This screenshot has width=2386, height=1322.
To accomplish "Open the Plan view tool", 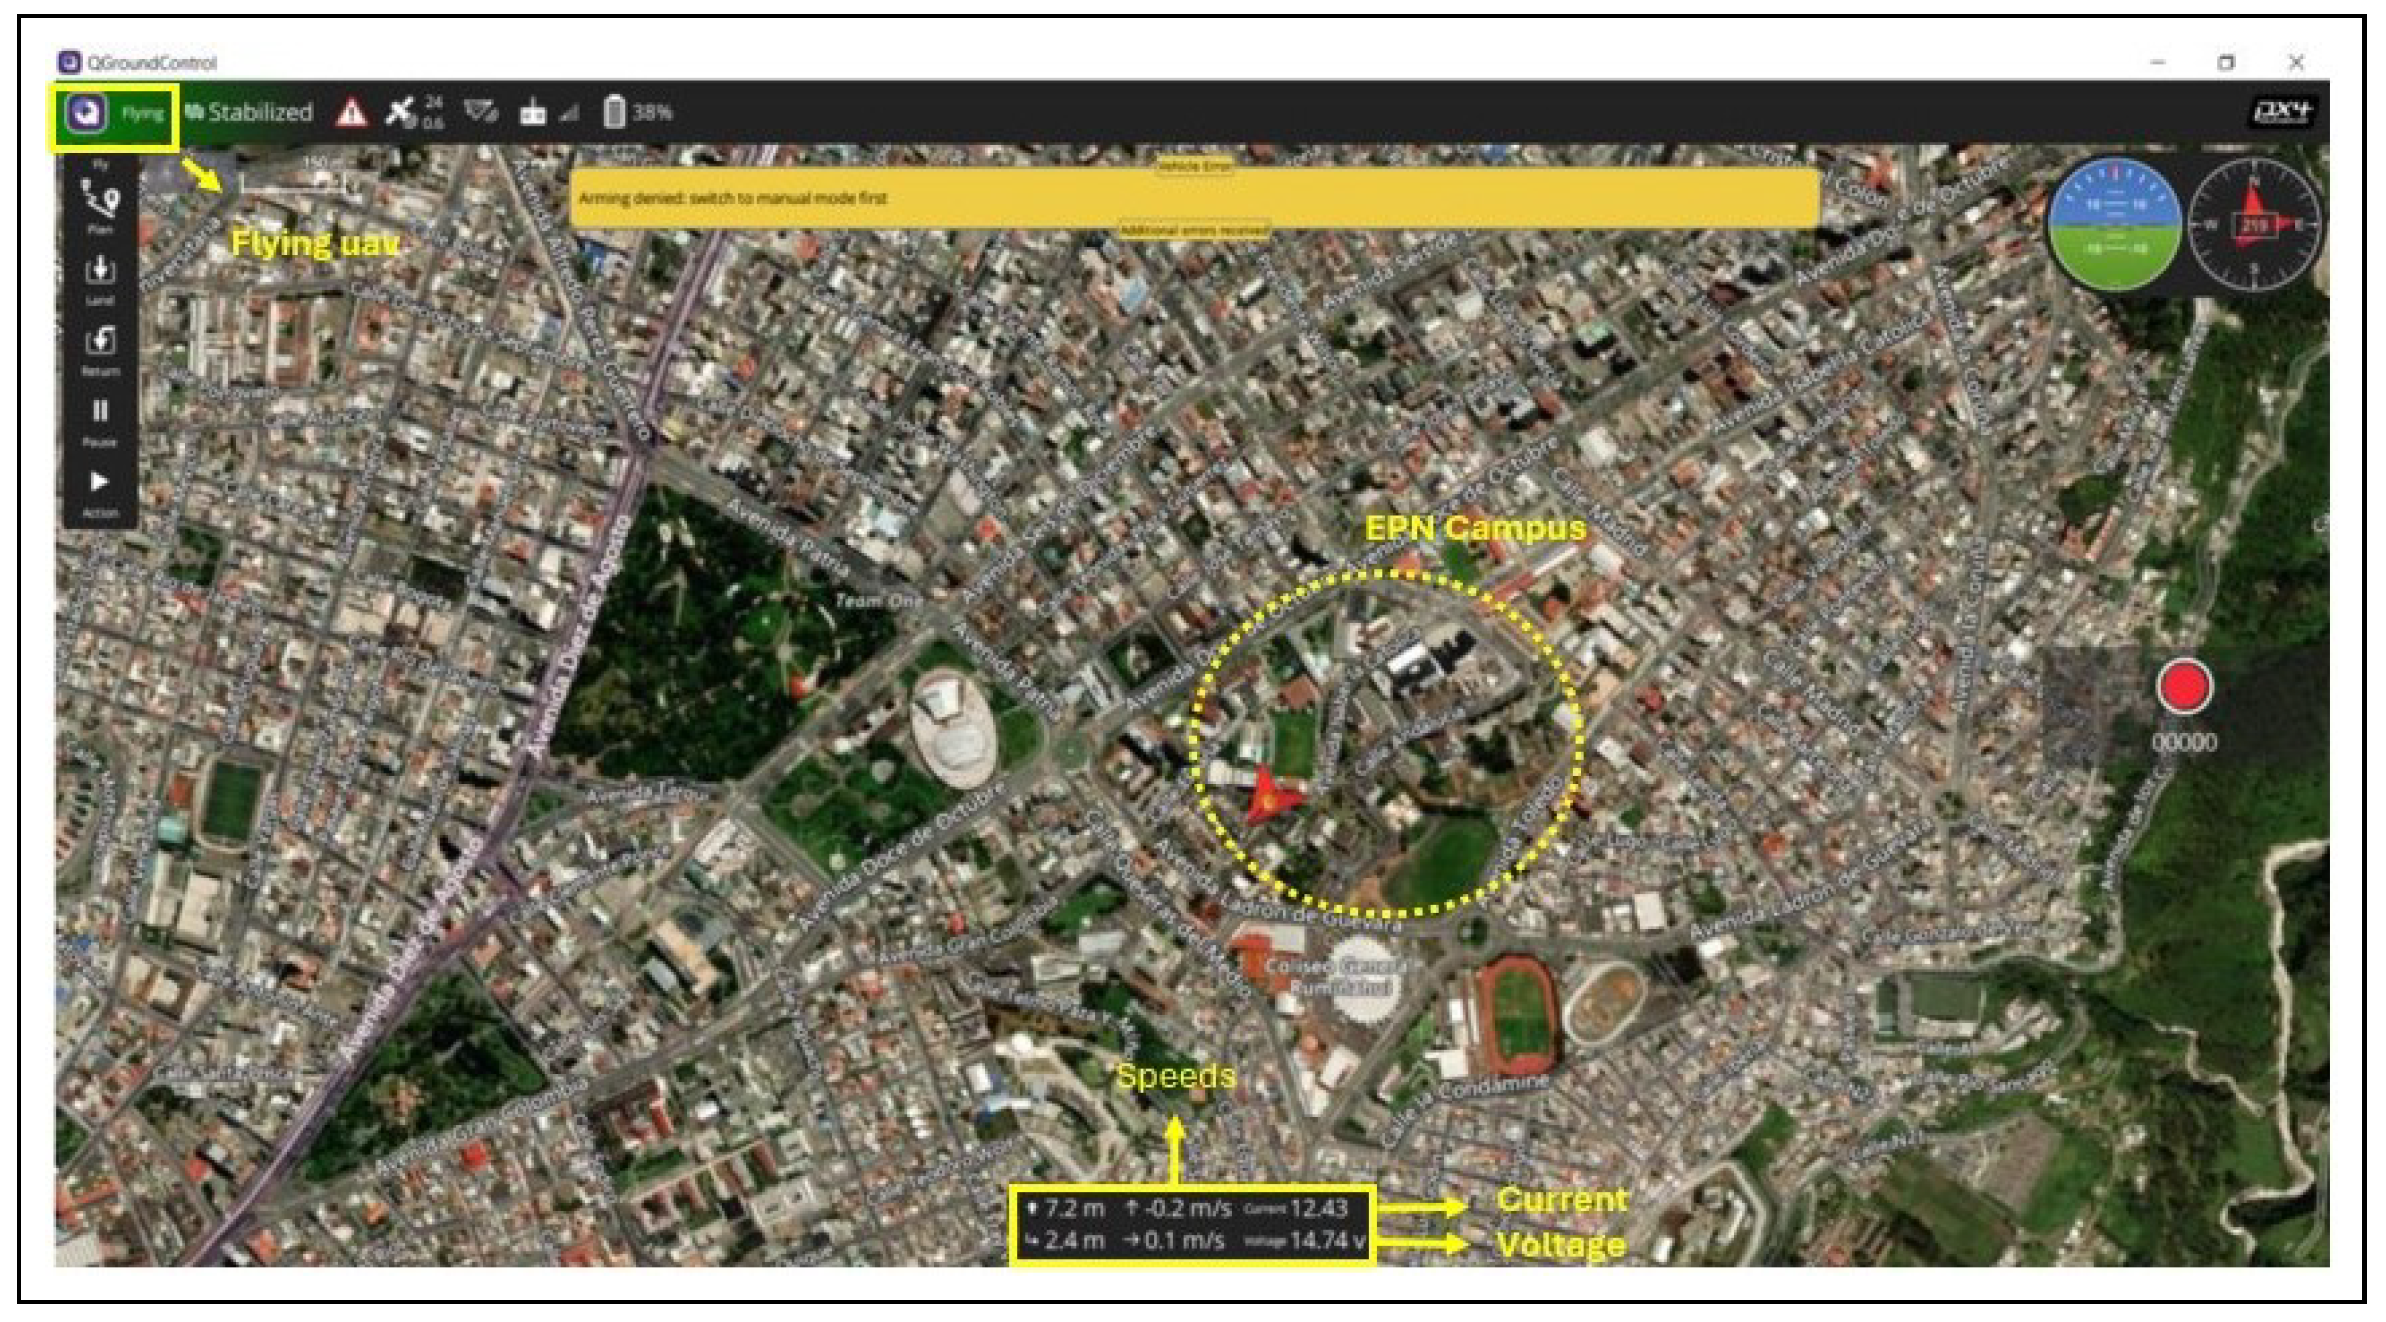I will coord(100,203).
